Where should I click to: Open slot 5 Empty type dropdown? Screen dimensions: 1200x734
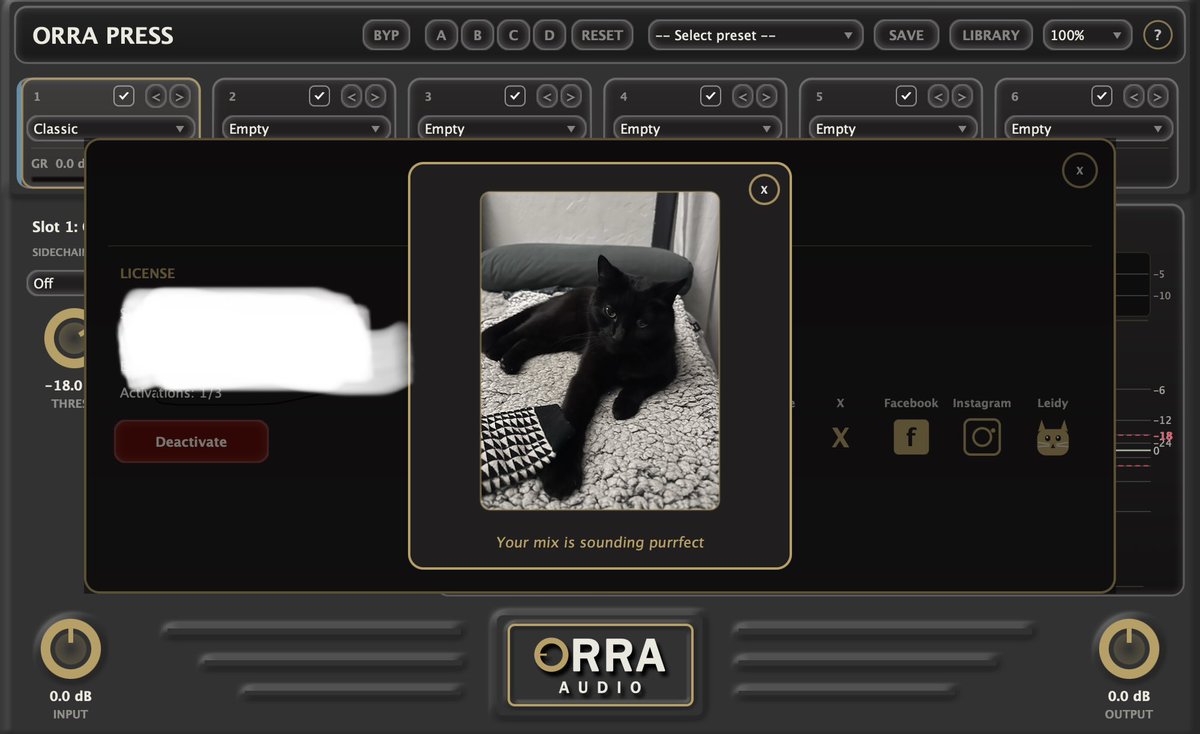[x=893, y=128]
